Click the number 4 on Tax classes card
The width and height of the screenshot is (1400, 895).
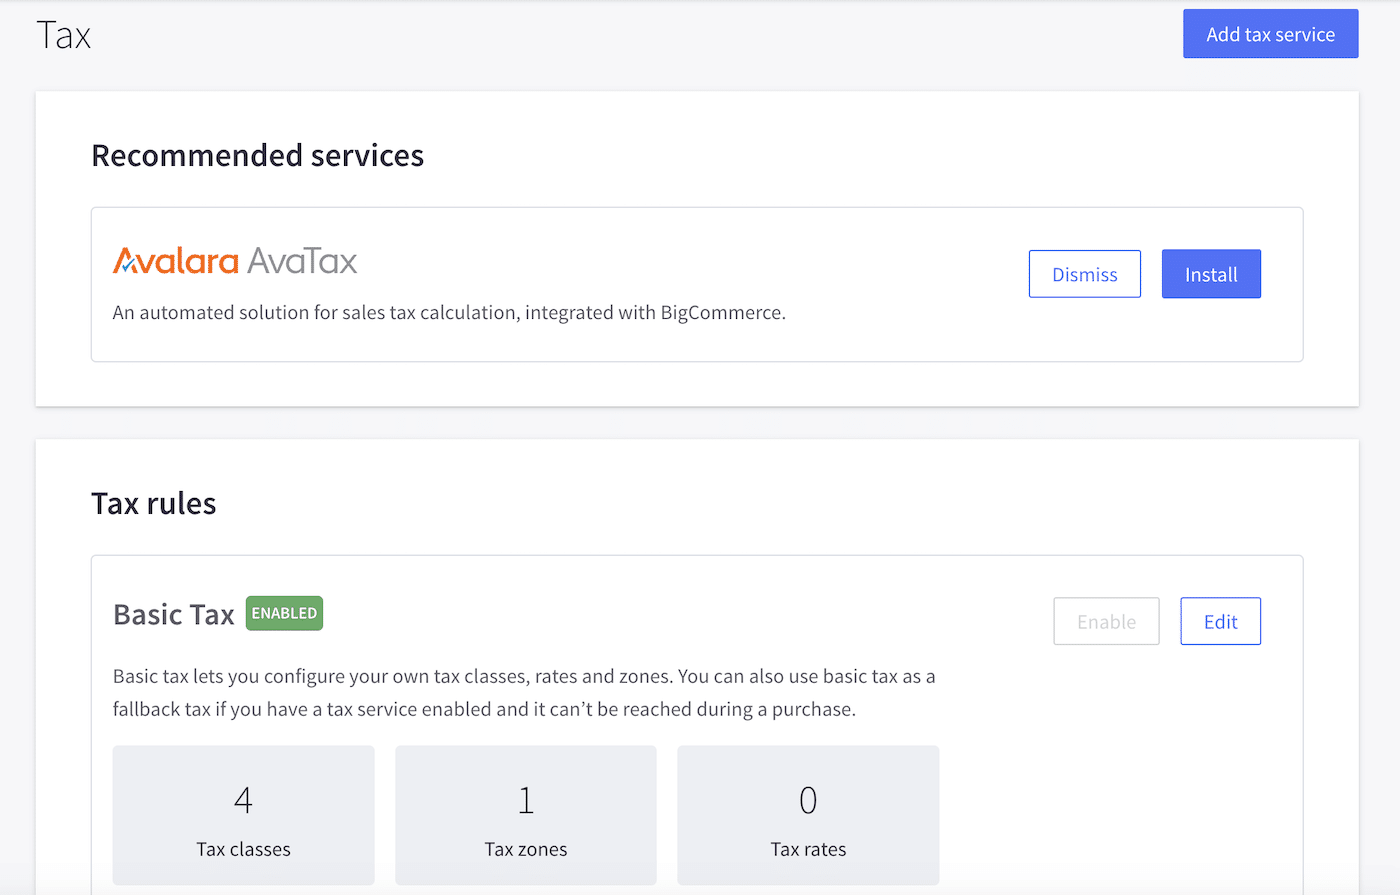click(243, 800)
